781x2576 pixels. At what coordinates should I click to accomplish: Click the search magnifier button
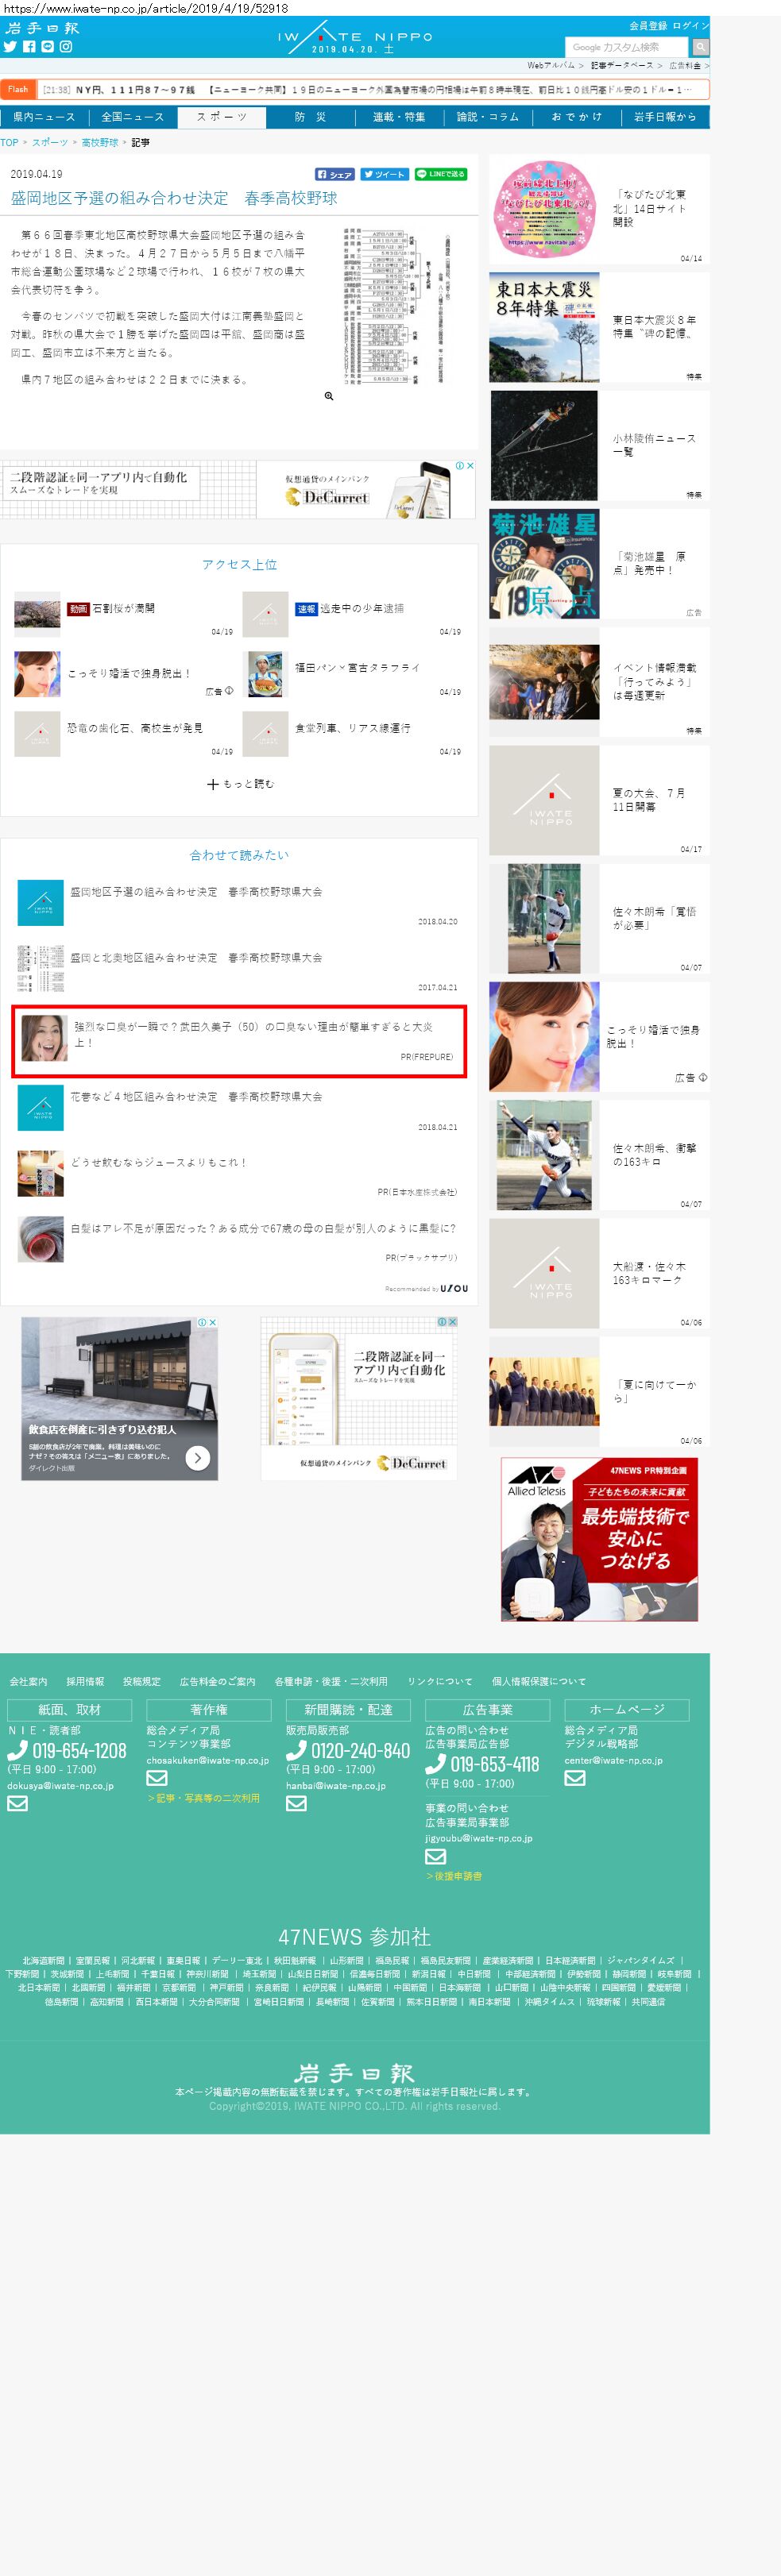point(700,47)
